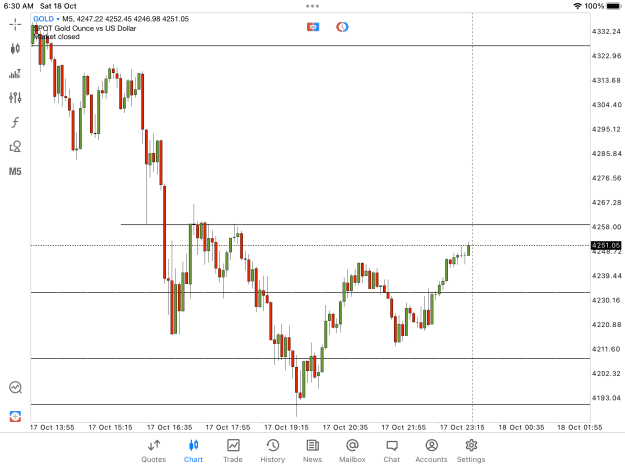Open the function indicators f icon

pyautogui.click(x=15, y=122)
